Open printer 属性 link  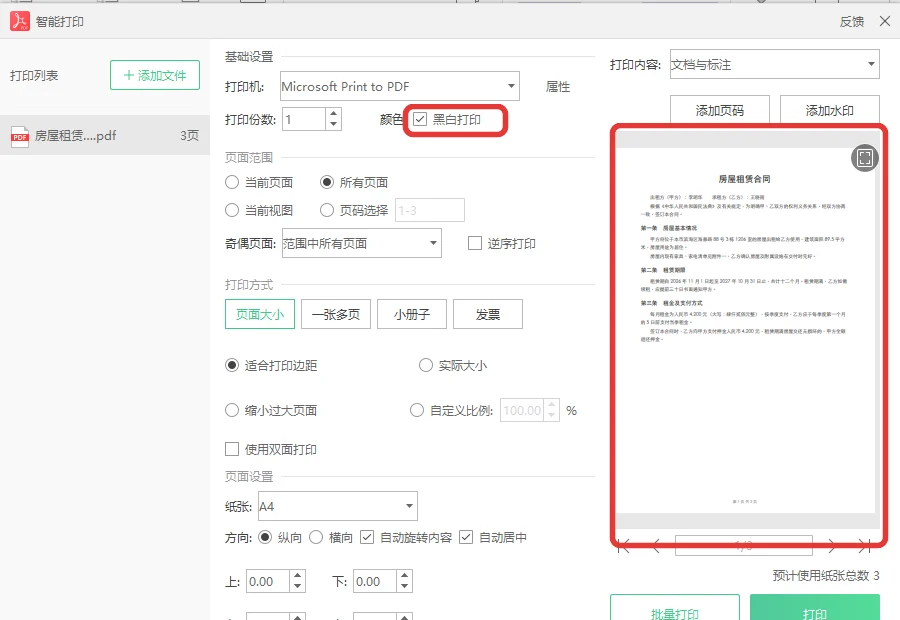click(x=558, y=87)
